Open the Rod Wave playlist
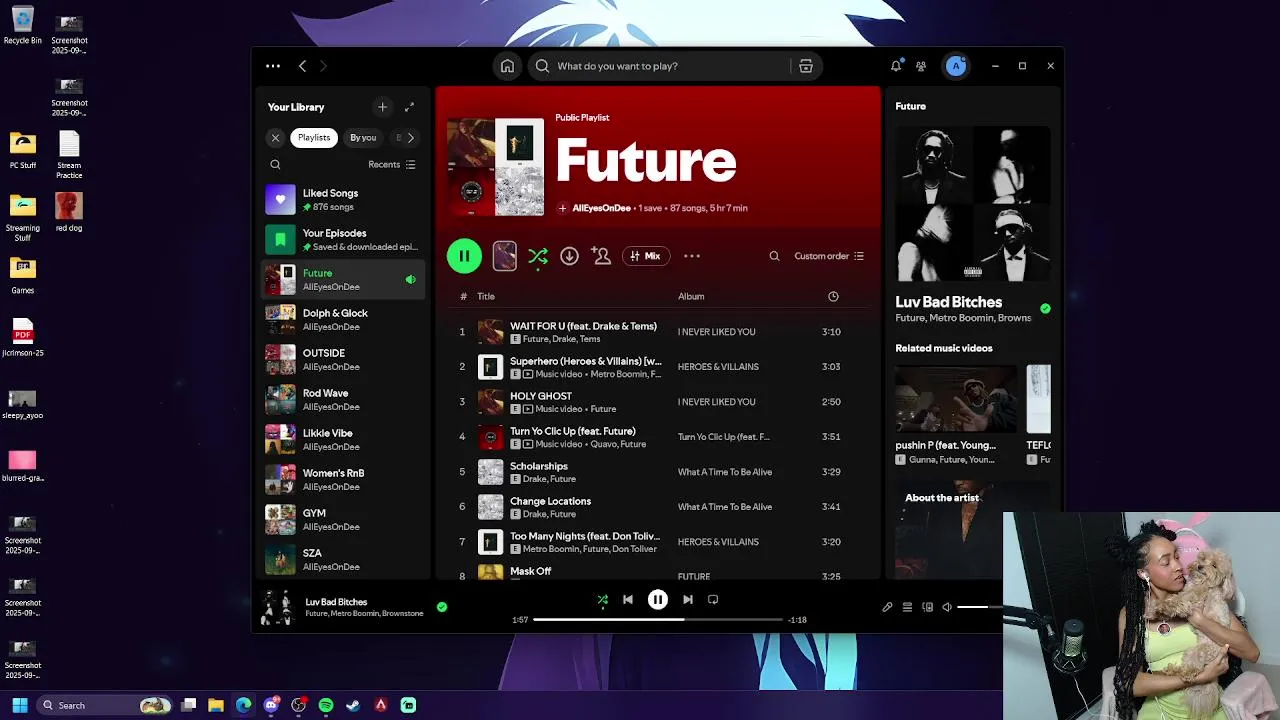The height and width of the screenshot is (720, 1280). coord(343,400)
